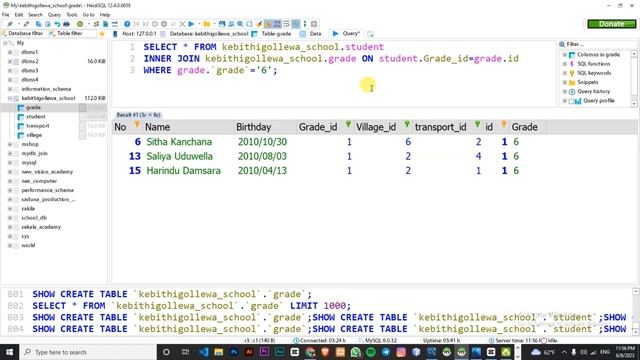640x360 pixels.
Task: Expand Columns in grade helper node
Action: click(x=564, y=55)
